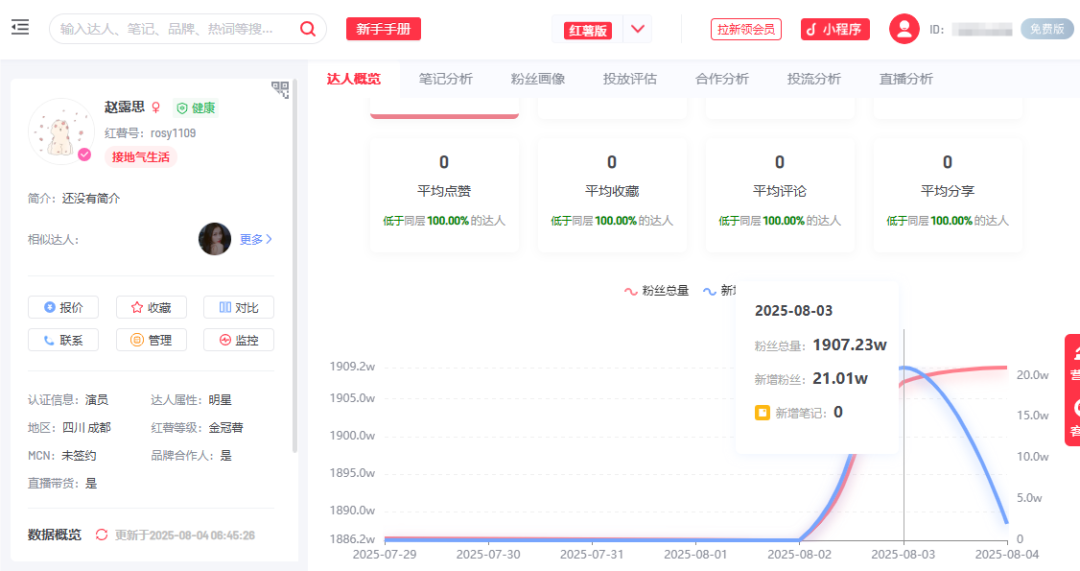Open the 新手手册 beginner guide
1080x571 pixels.
383,29
